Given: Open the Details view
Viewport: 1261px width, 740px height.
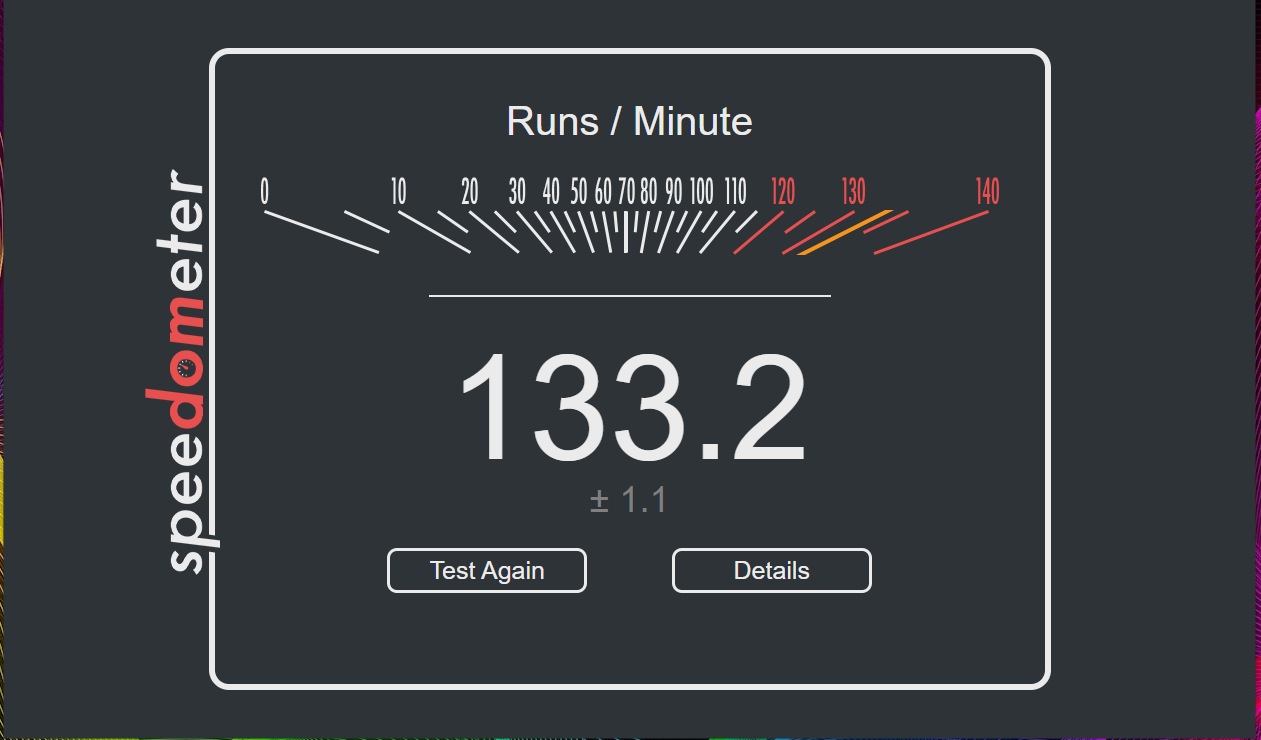Looking at the screenshot, I should (x=772, y=571).
